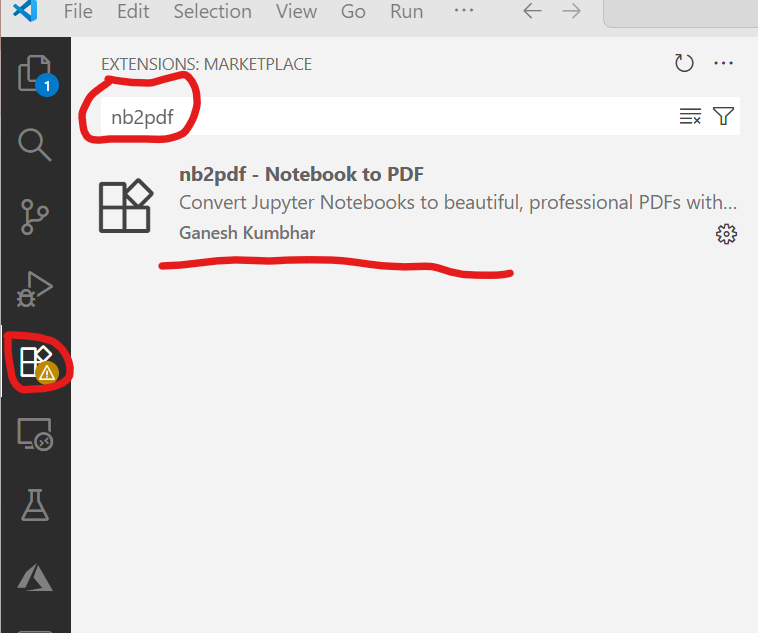This screenshot has width=758, height=633.
Task: Open the filter extensions dropdown
Action: click(x=723, y=116)
